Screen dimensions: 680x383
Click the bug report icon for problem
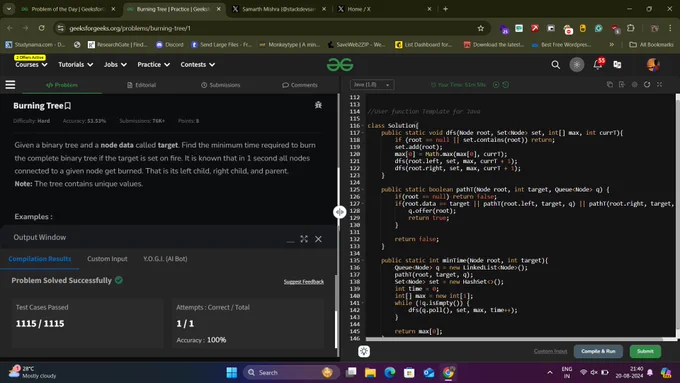[318, 105]
